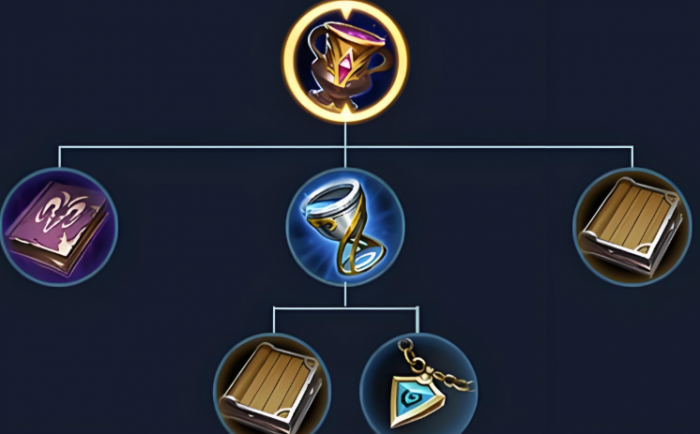Click the blue swirl pendant charm icon
This screenshot has height=434, width=700.
tap(418, 384)
